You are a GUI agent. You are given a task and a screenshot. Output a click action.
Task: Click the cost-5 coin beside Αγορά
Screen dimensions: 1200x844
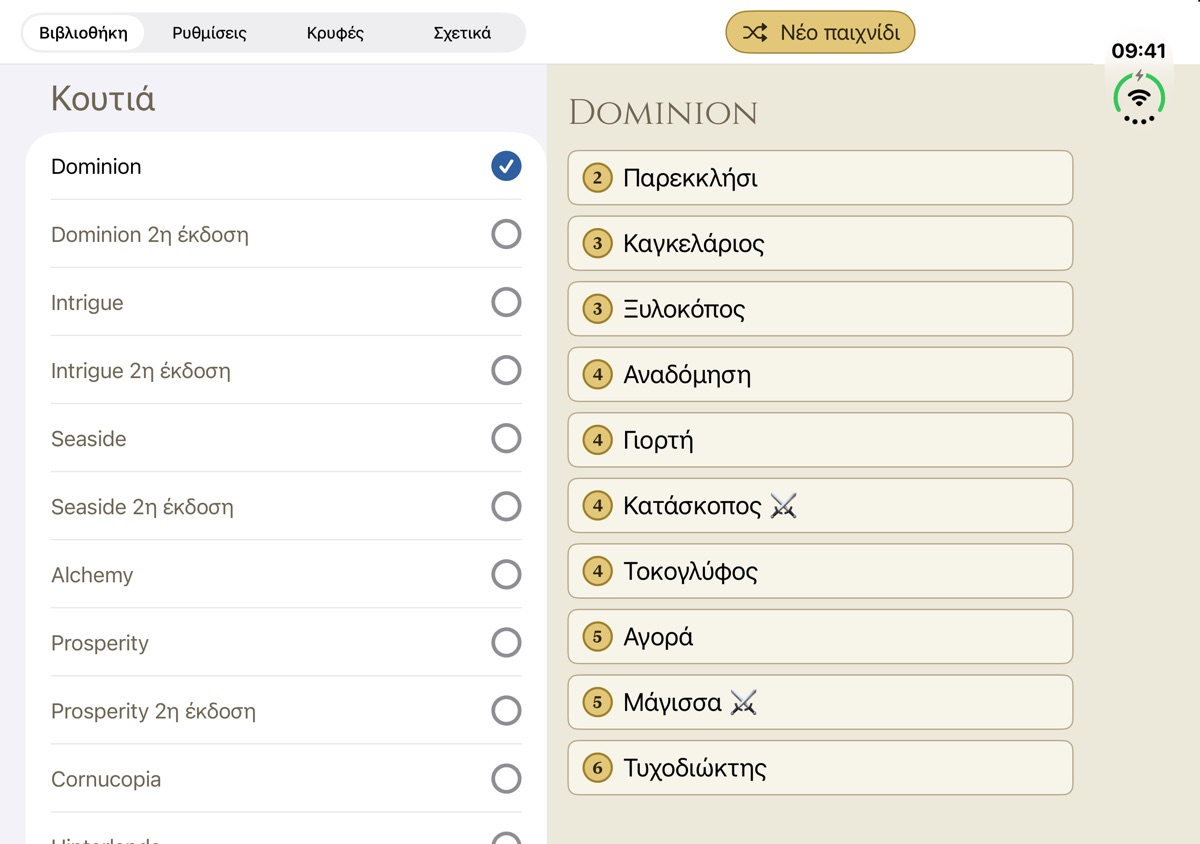click(x=598, y=637)
